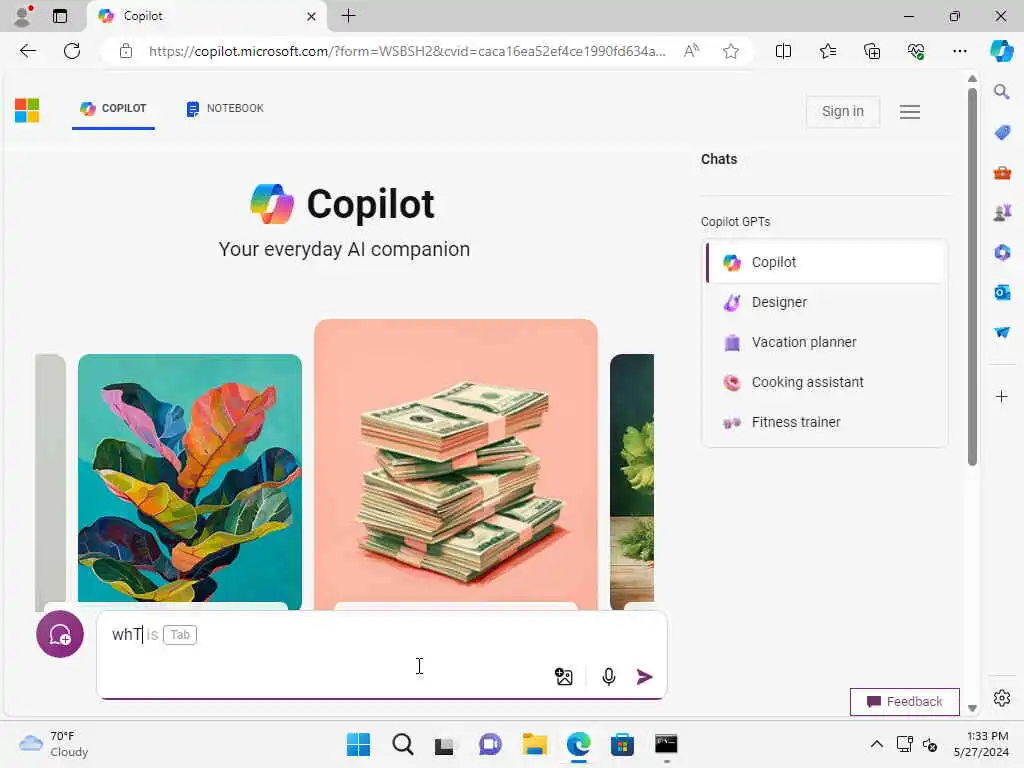This screenshot has width=1024, height=768.
Task: Open the Edge sidebar search icon
Action: coord(1002,92)
